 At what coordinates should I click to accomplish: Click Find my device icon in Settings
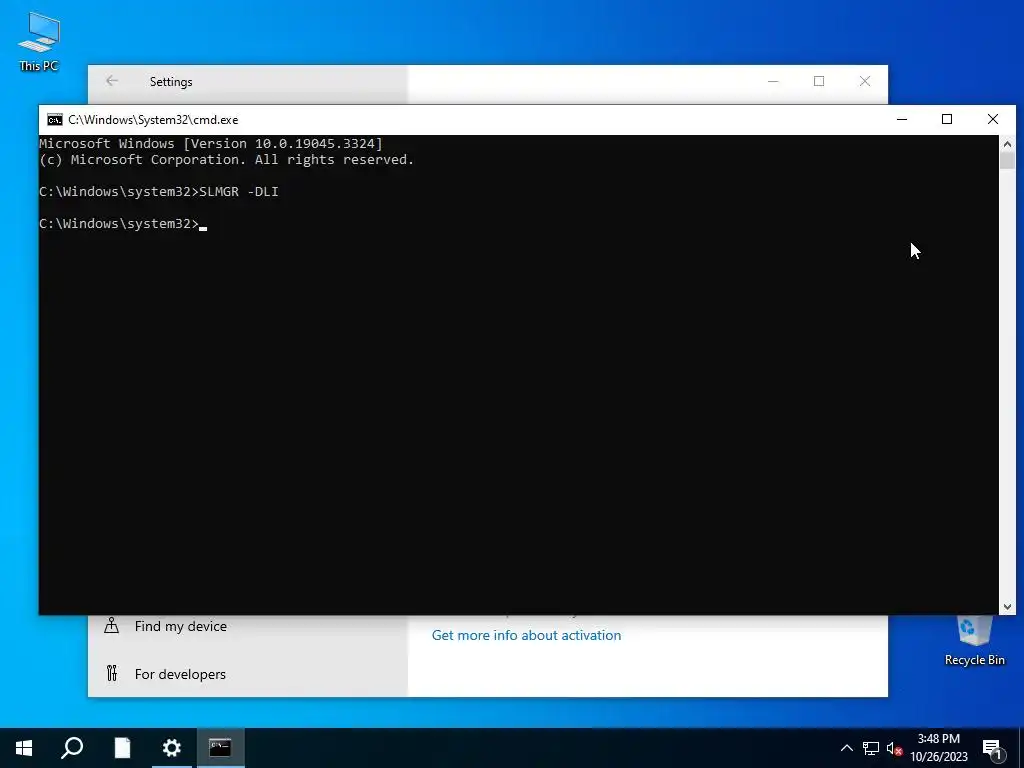pos(112,626)
